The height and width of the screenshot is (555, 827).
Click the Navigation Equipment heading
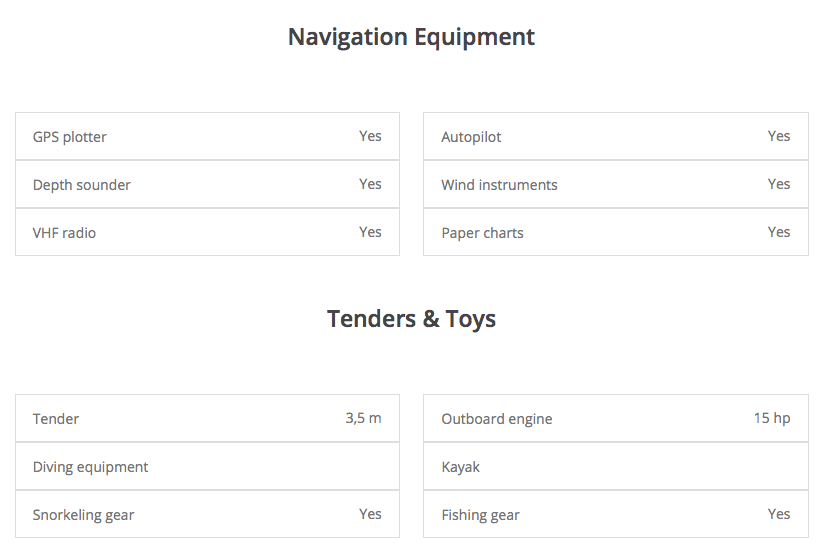tap(411, 37)
